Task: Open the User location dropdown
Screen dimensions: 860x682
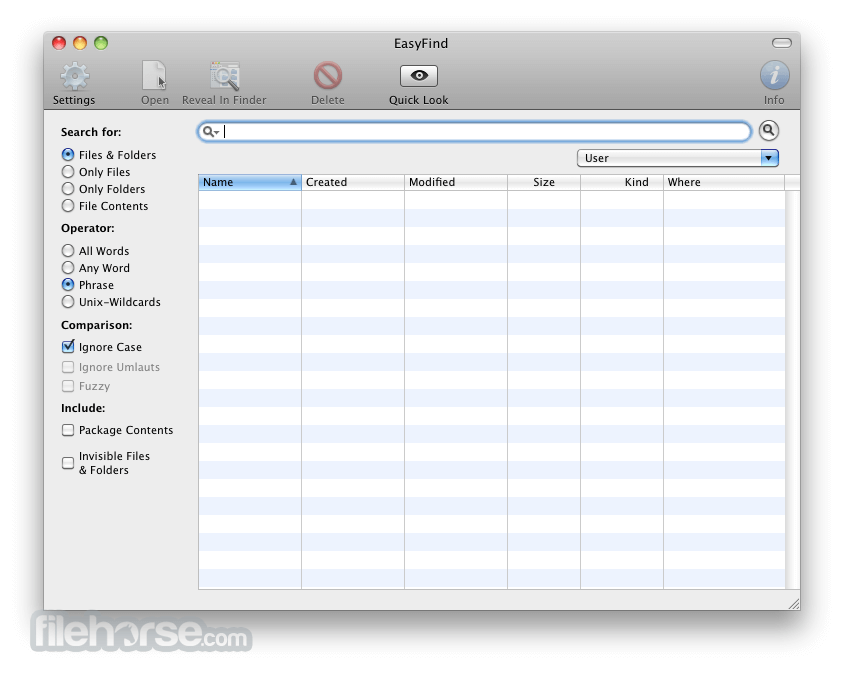Action: pos(678,158)
